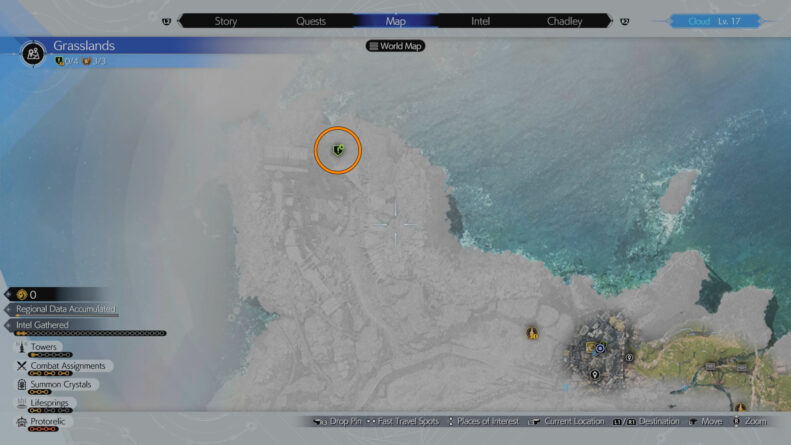
Task: Select the orange tower marker west of town
Action: (x=532, y=333)
